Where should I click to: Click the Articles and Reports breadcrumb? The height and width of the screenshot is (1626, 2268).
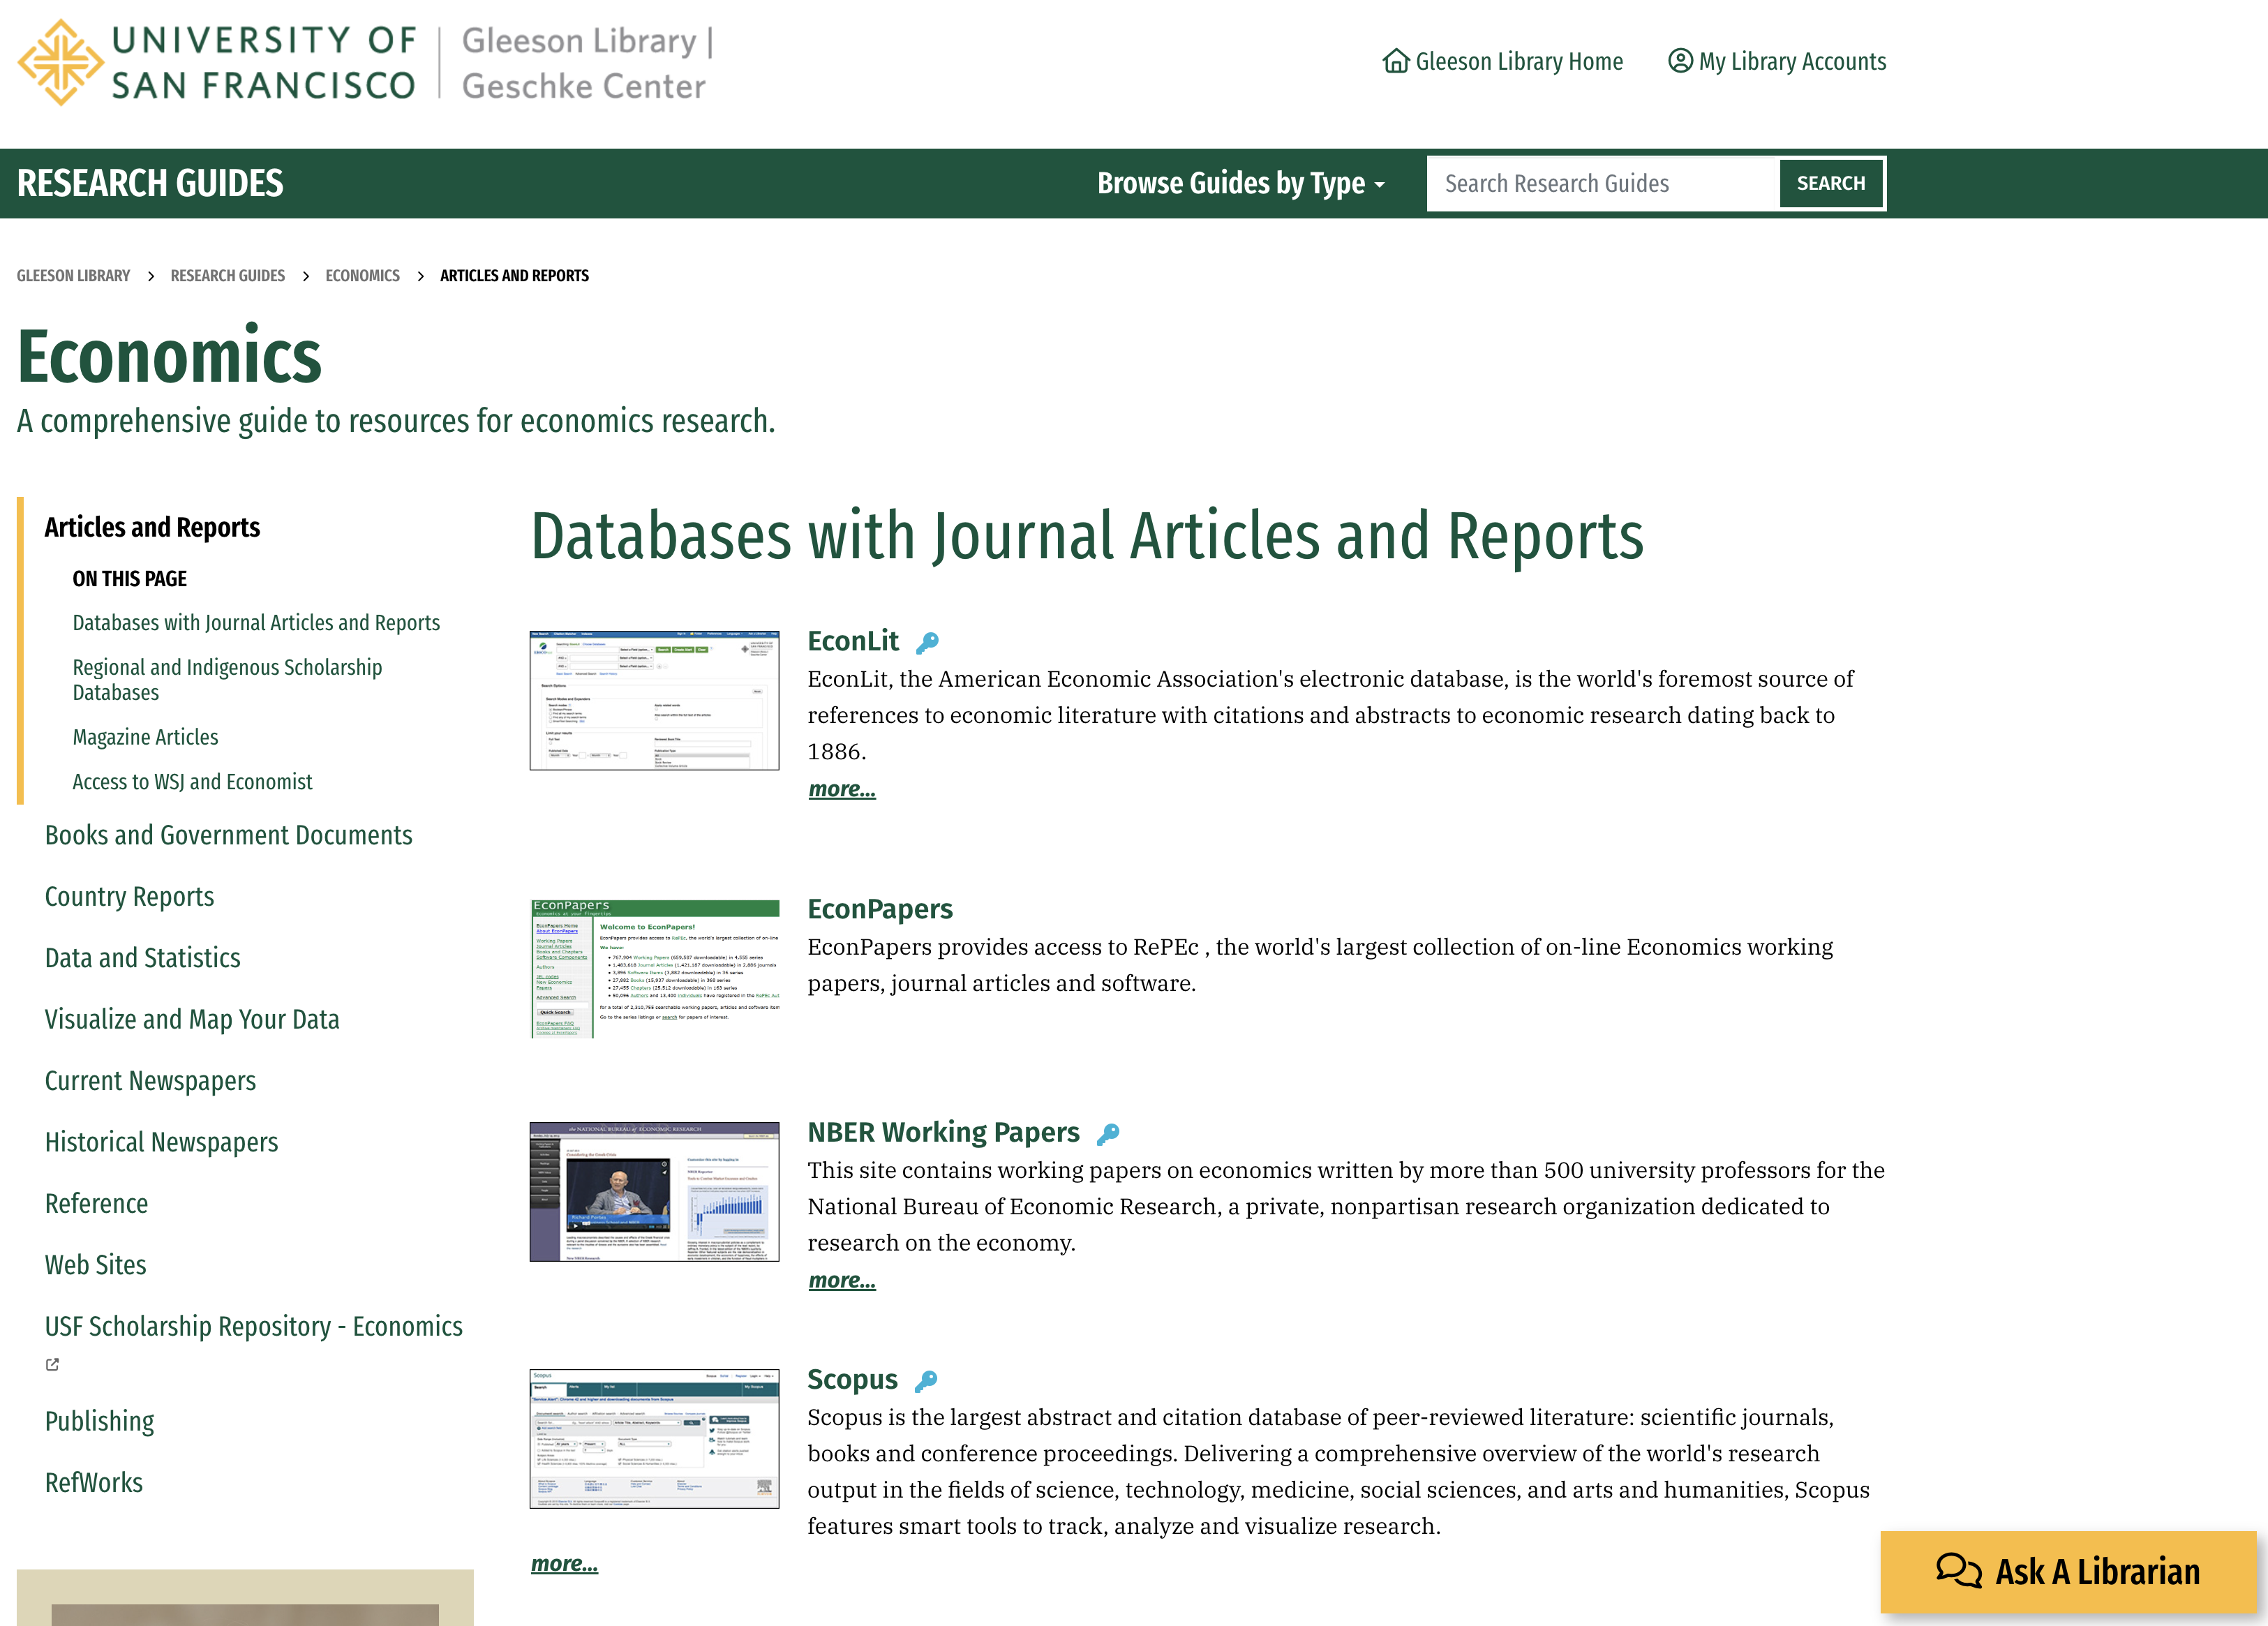click(514, 275)
